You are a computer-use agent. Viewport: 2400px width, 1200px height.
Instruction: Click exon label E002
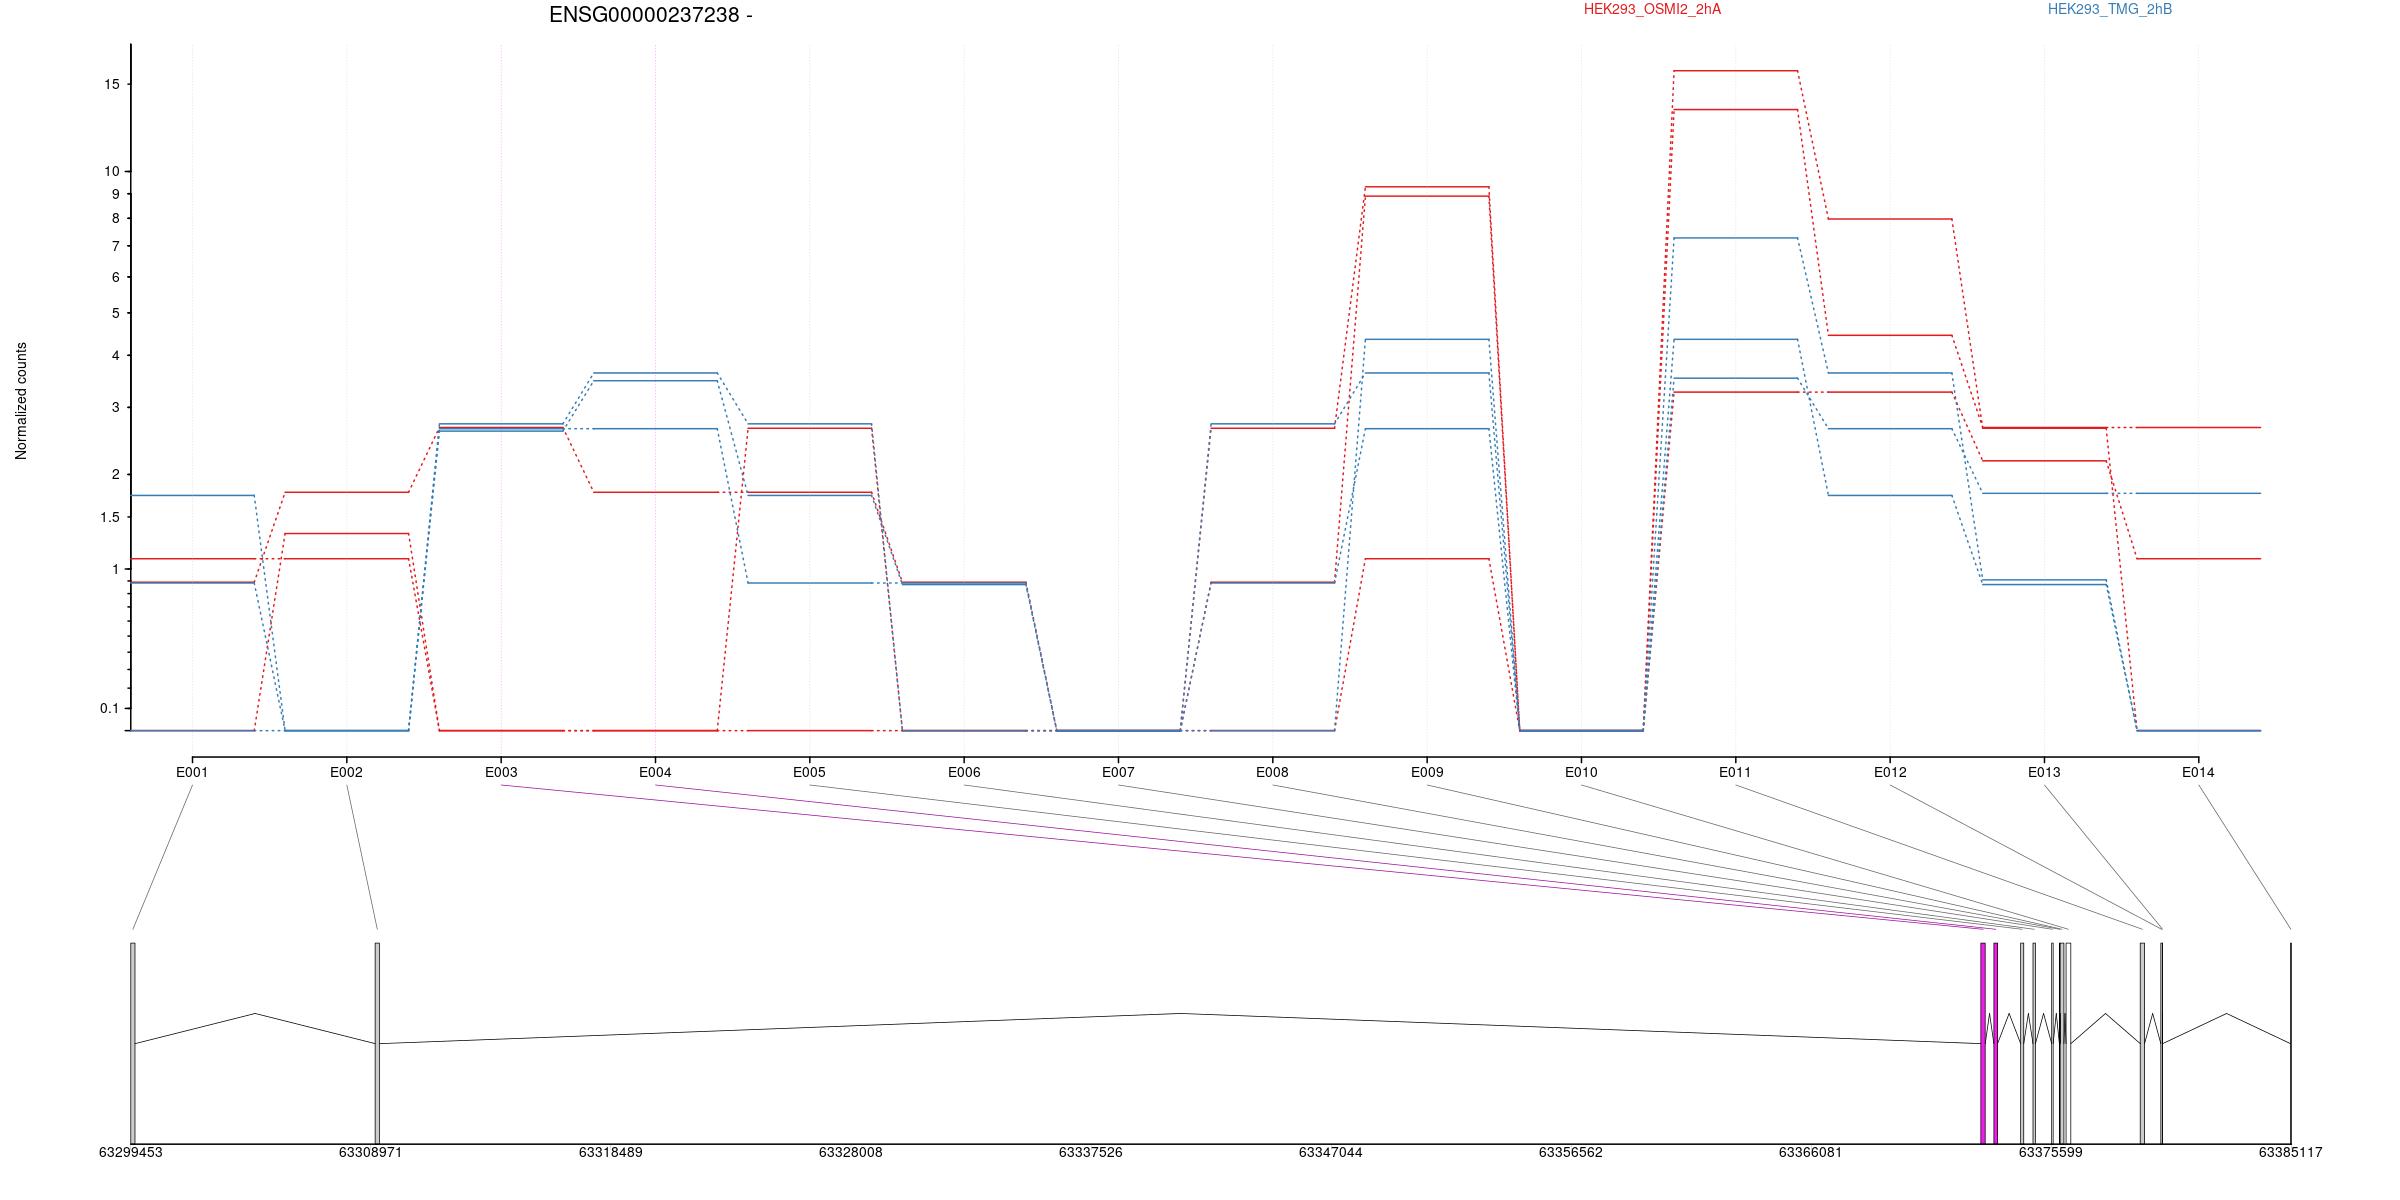click(x=346, y=772)
